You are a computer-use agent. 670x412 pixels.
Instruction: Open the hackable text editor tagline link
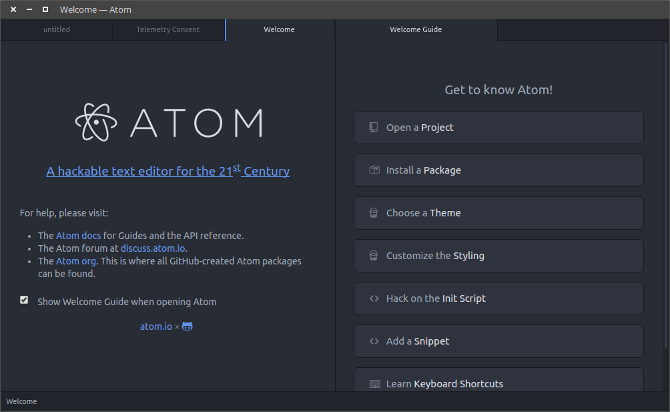click(168, 171)
